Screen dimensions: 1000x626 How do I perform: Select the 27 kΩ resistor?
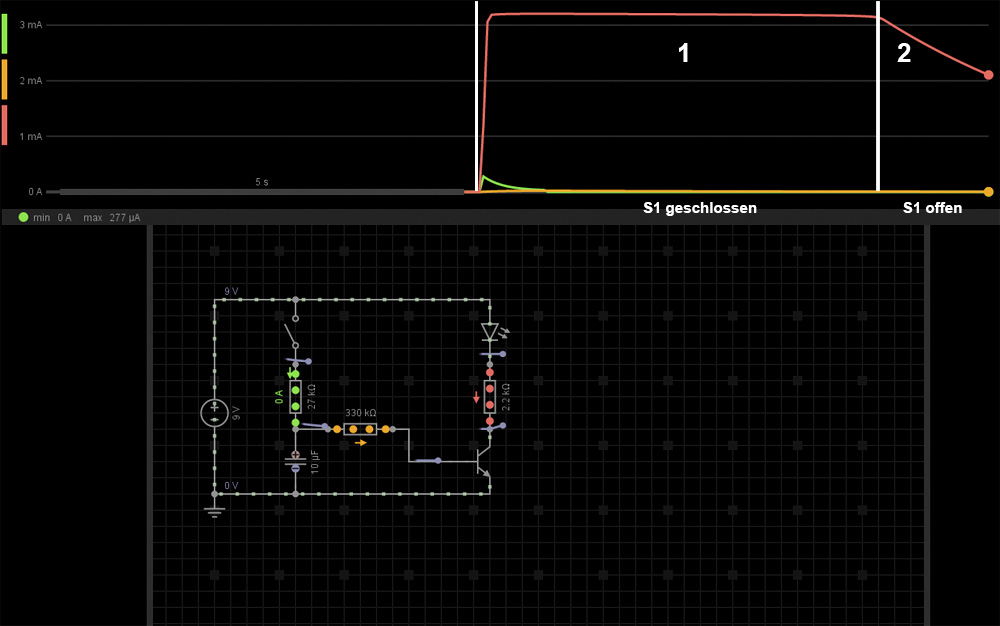click(x=295, y=397)
